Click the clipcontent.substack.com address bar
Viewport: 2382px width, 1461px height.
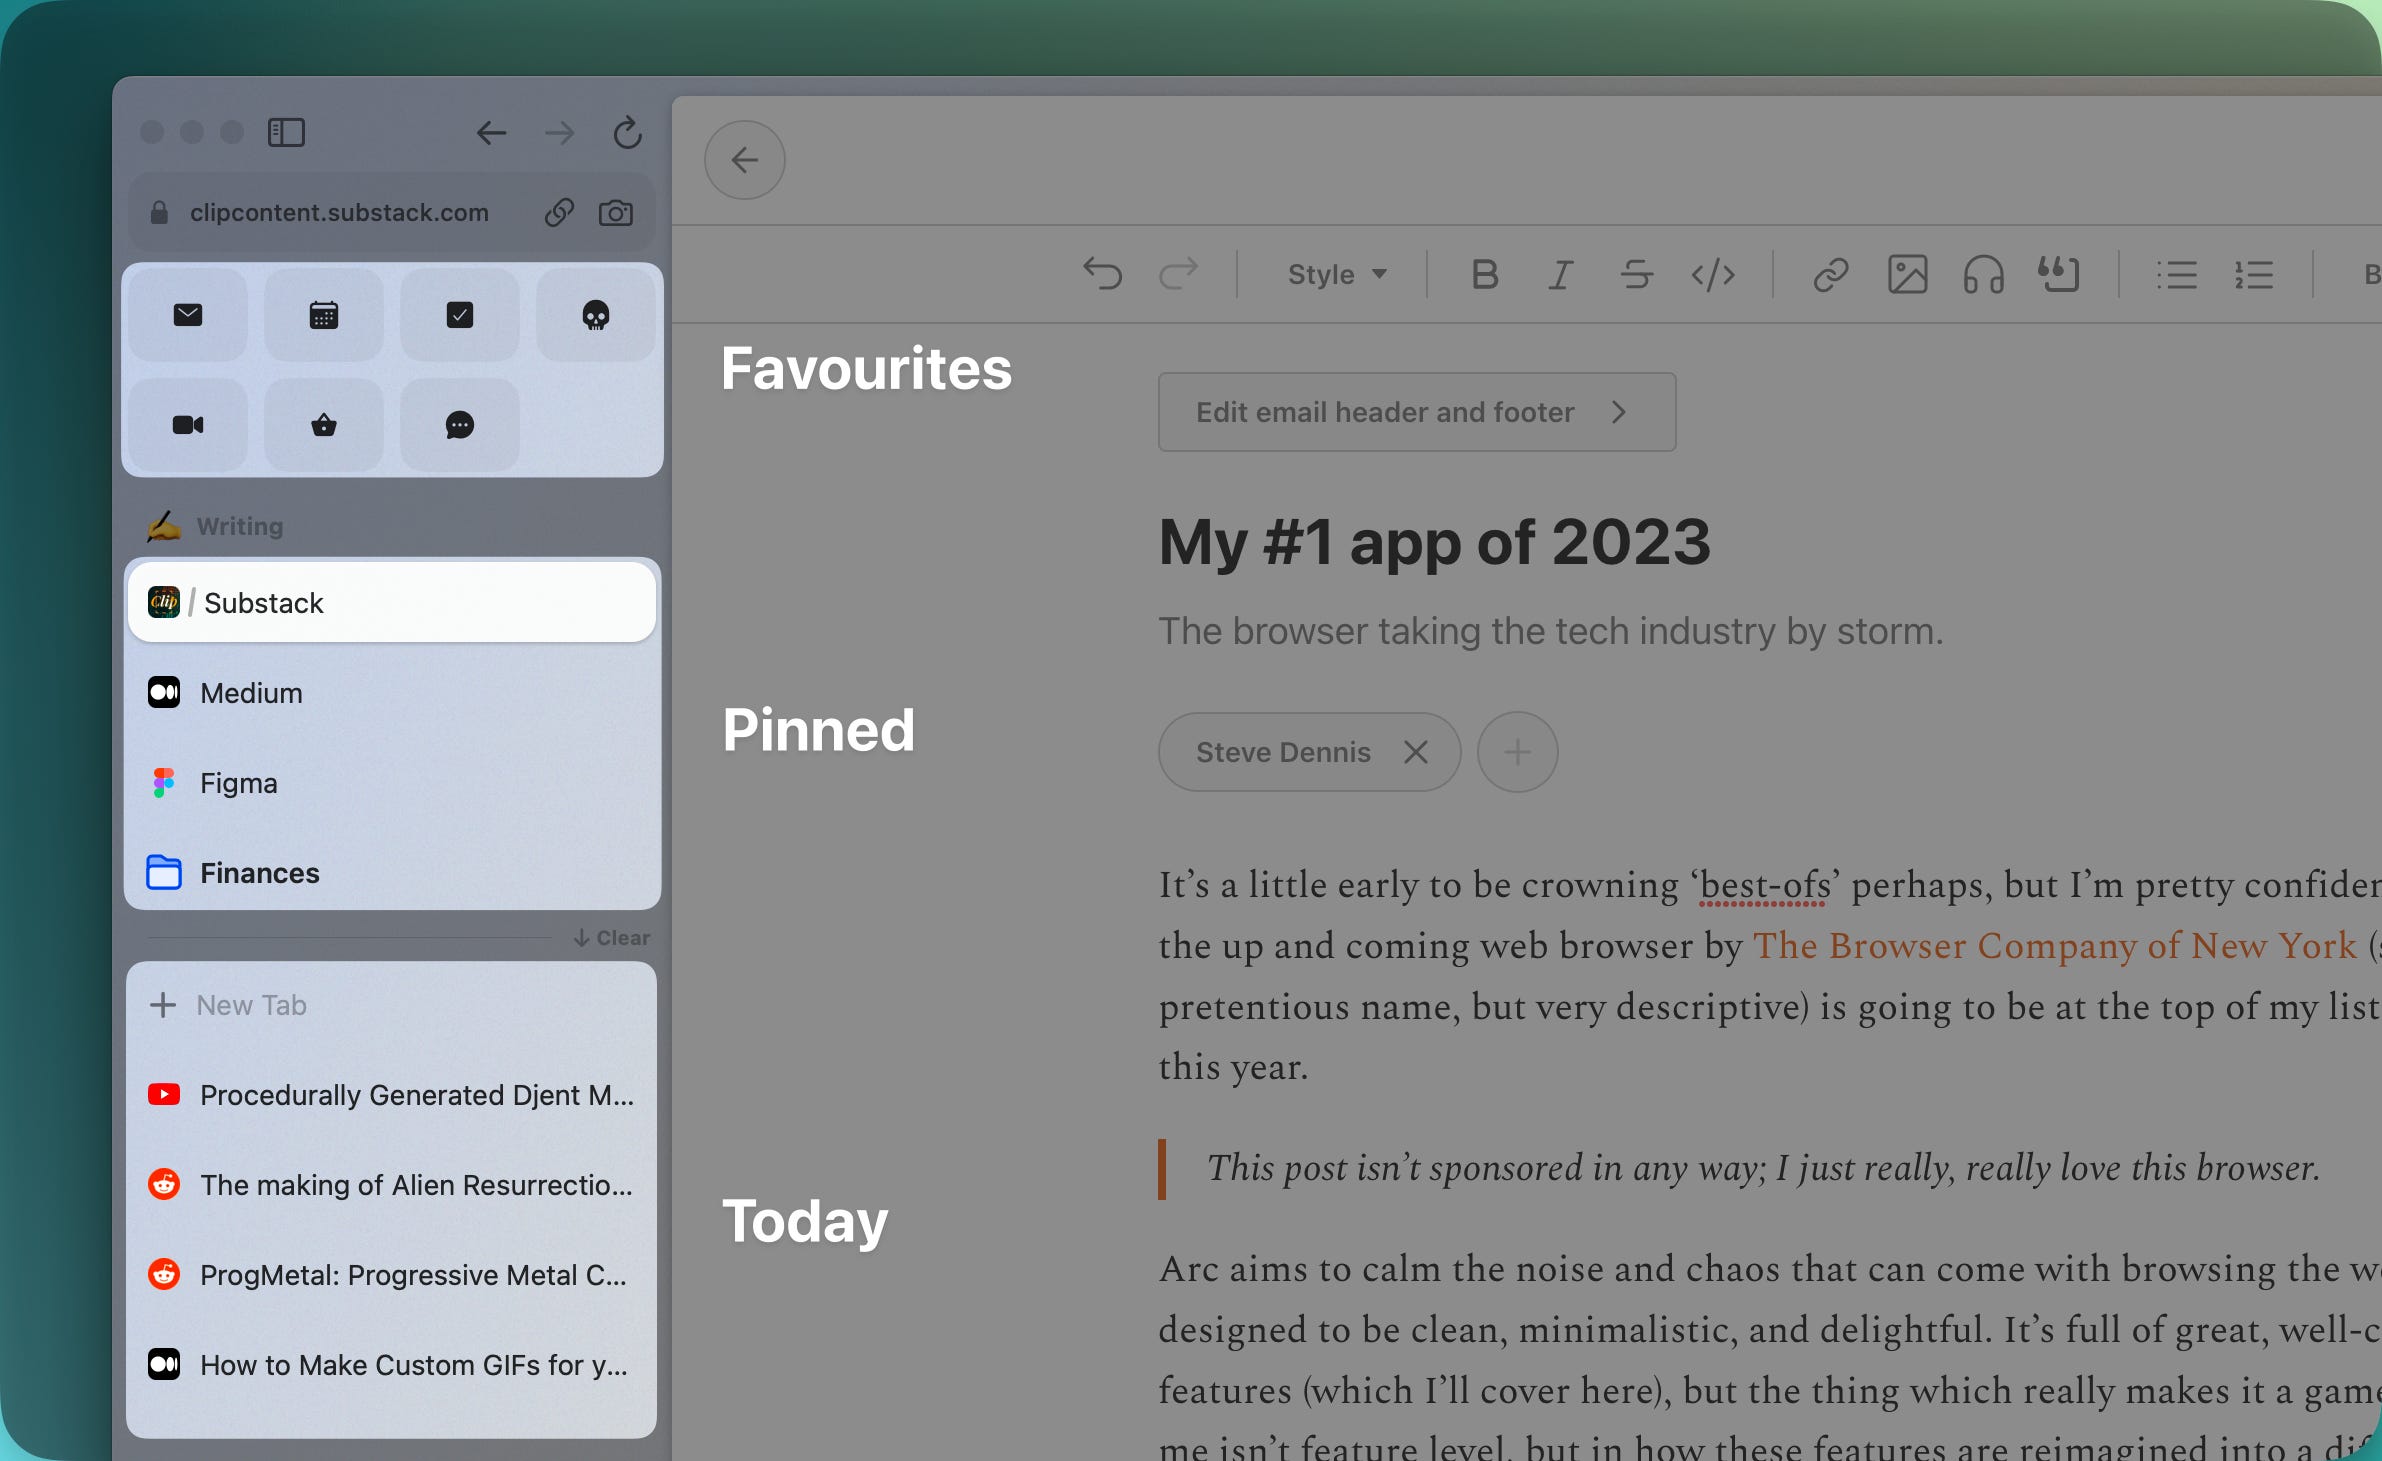pyautogui.click(x=392, y=212)
